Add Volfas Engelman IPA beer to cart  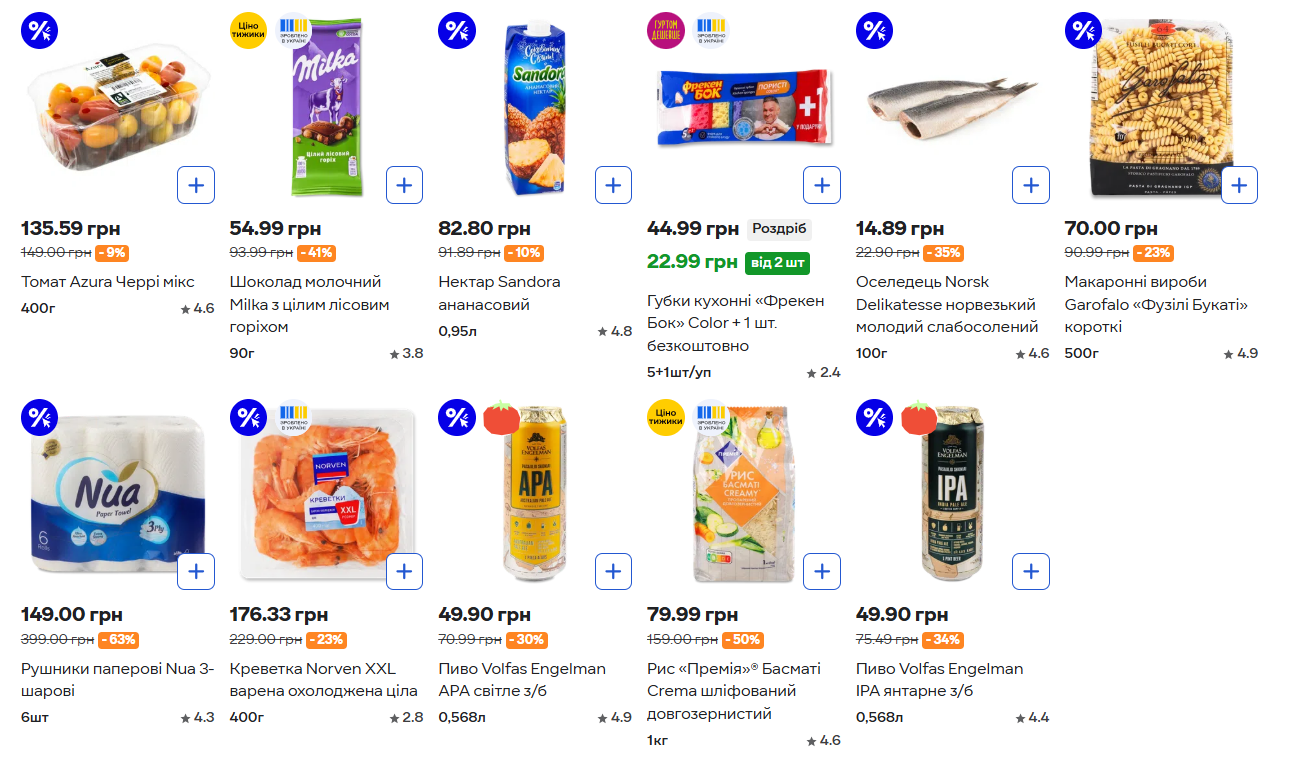tap(1031, 572)
